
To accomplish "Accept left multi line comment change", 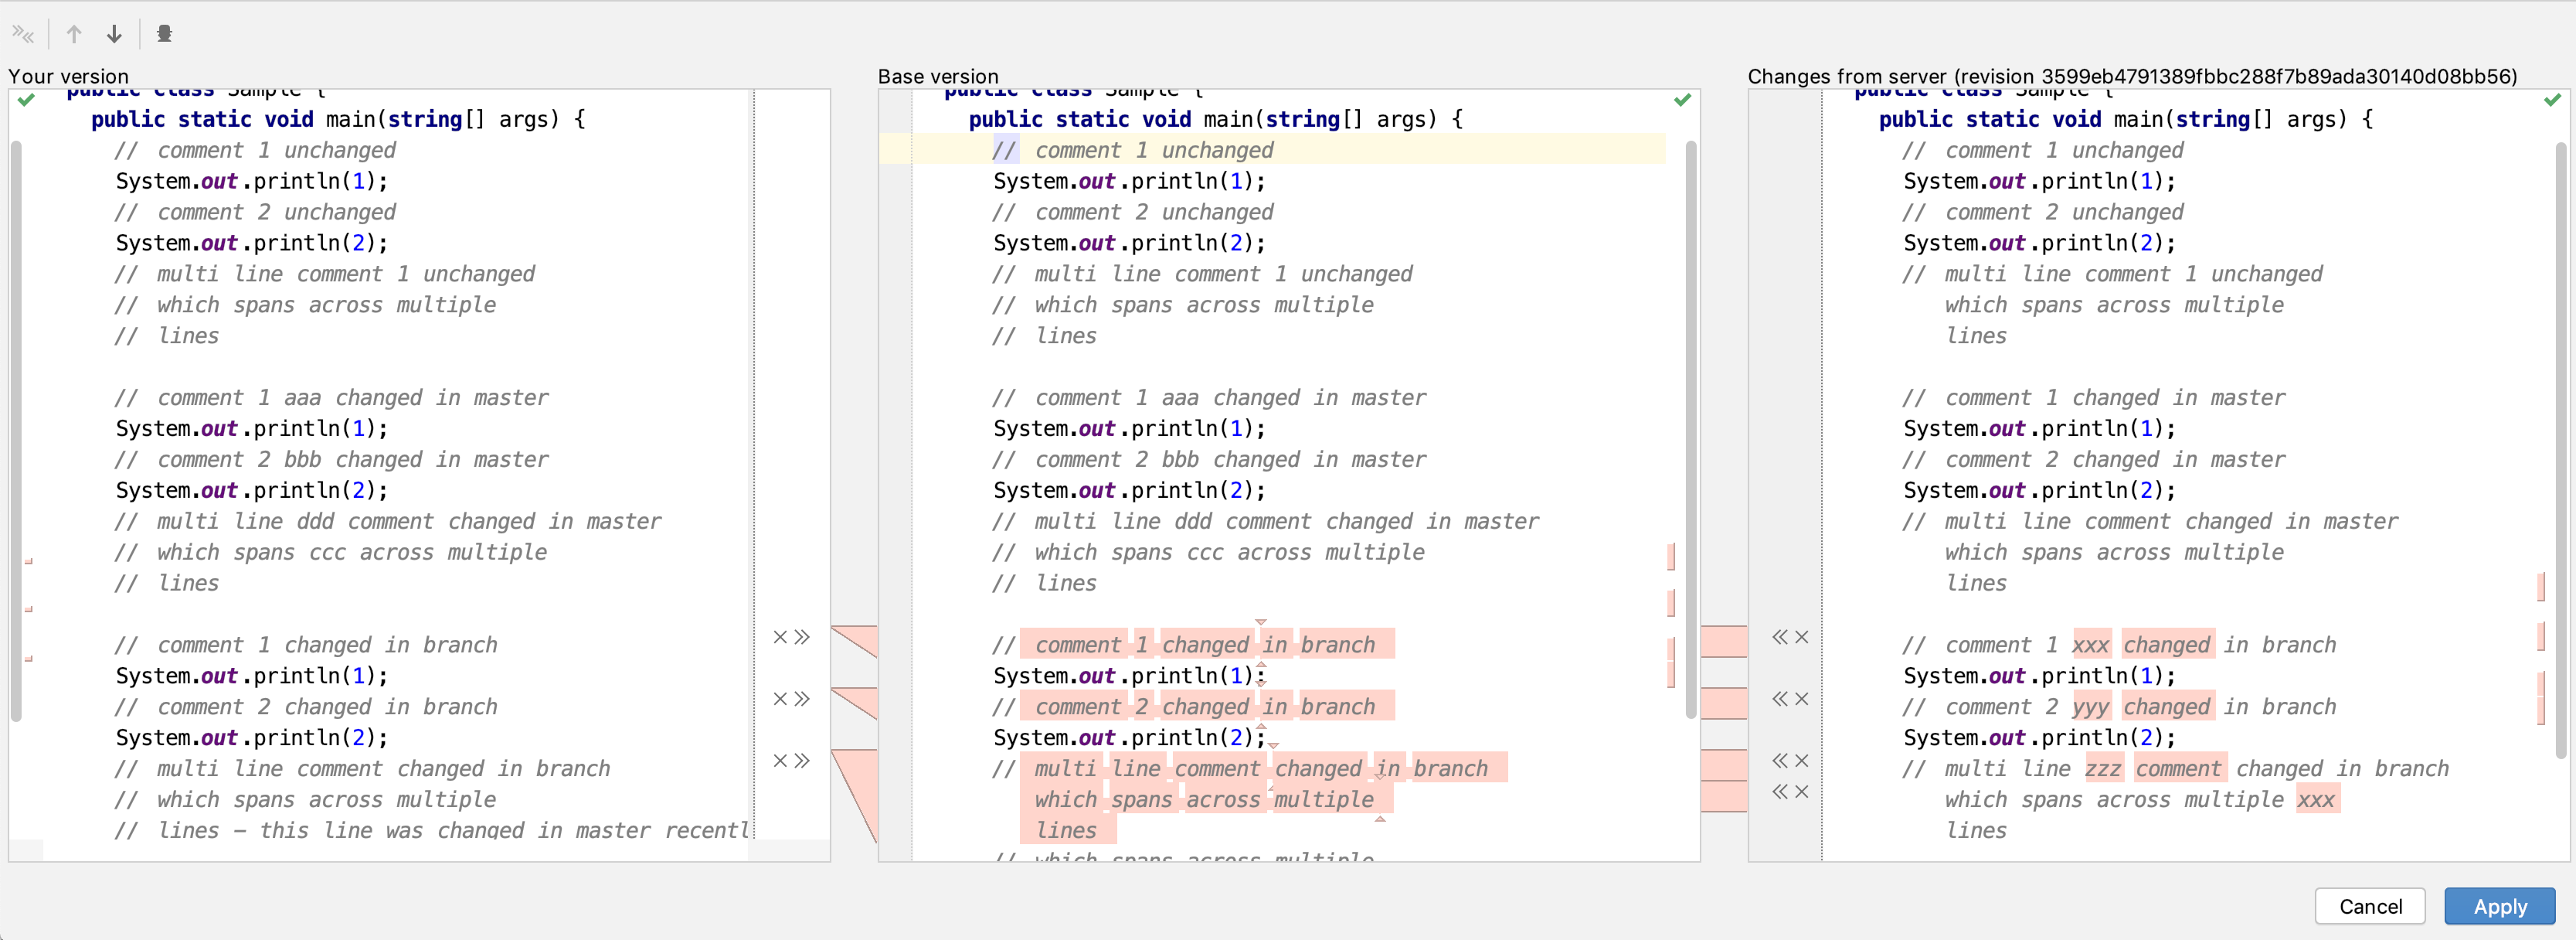I will pyautogui.click(x=802, y=761).
